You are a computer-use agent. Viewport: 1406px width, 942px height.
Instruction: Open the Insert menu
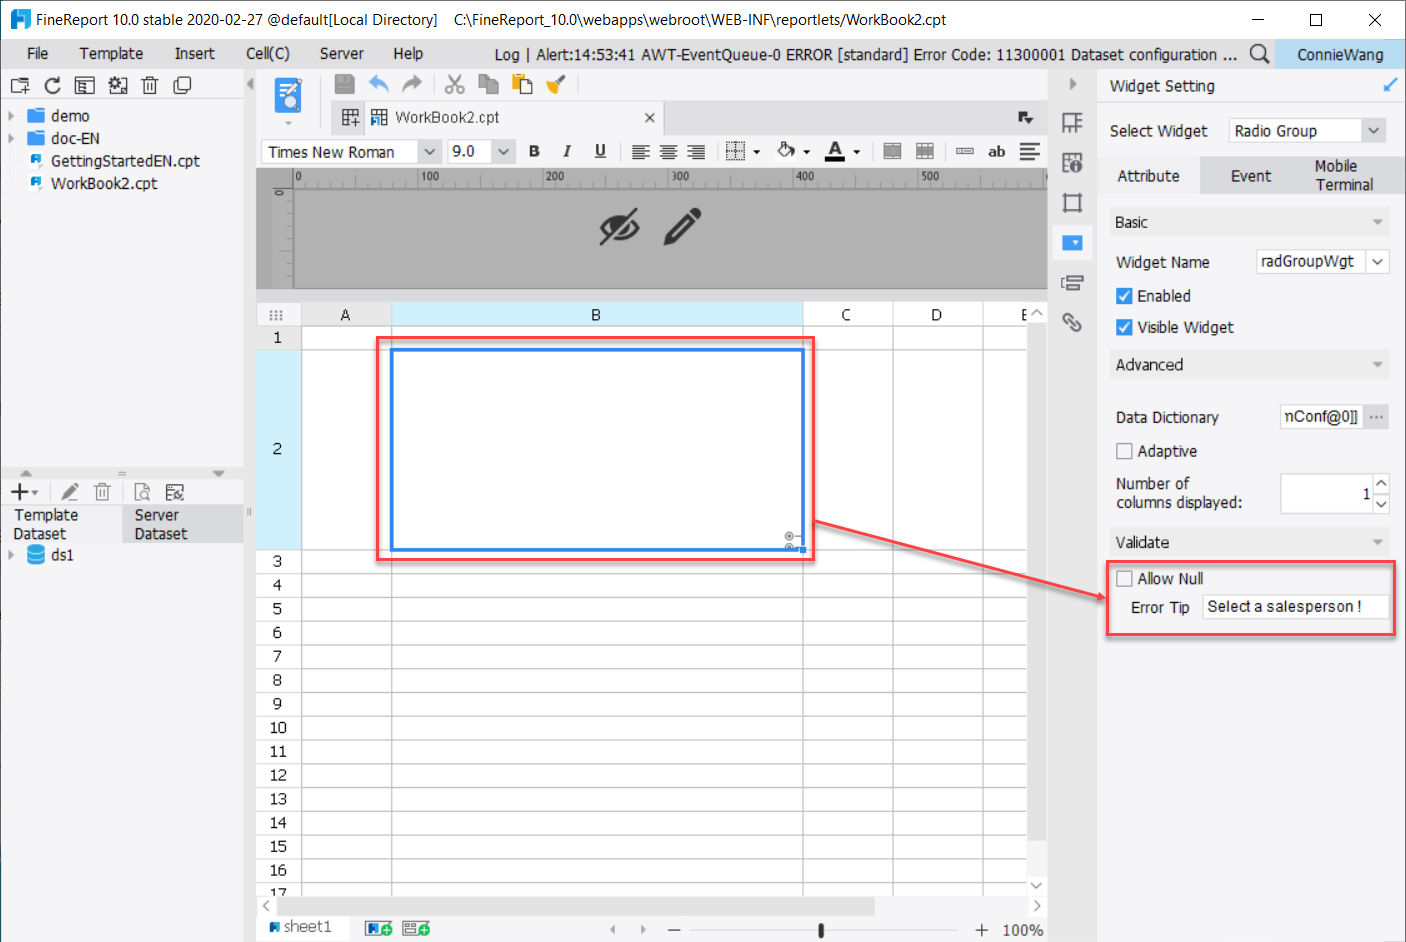click(194, 54)
